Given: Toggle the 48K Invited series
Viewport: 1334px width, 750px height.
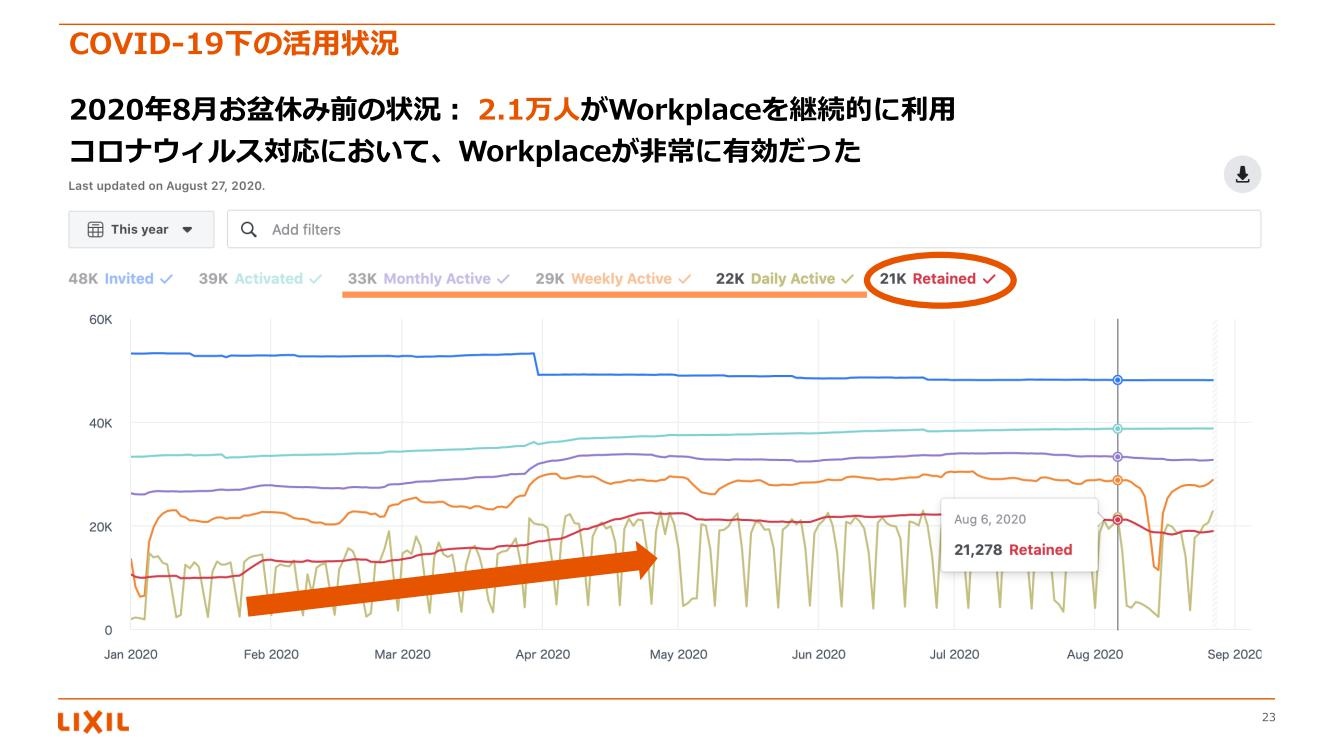Looking at the screenshot, I should click(120, 279).
